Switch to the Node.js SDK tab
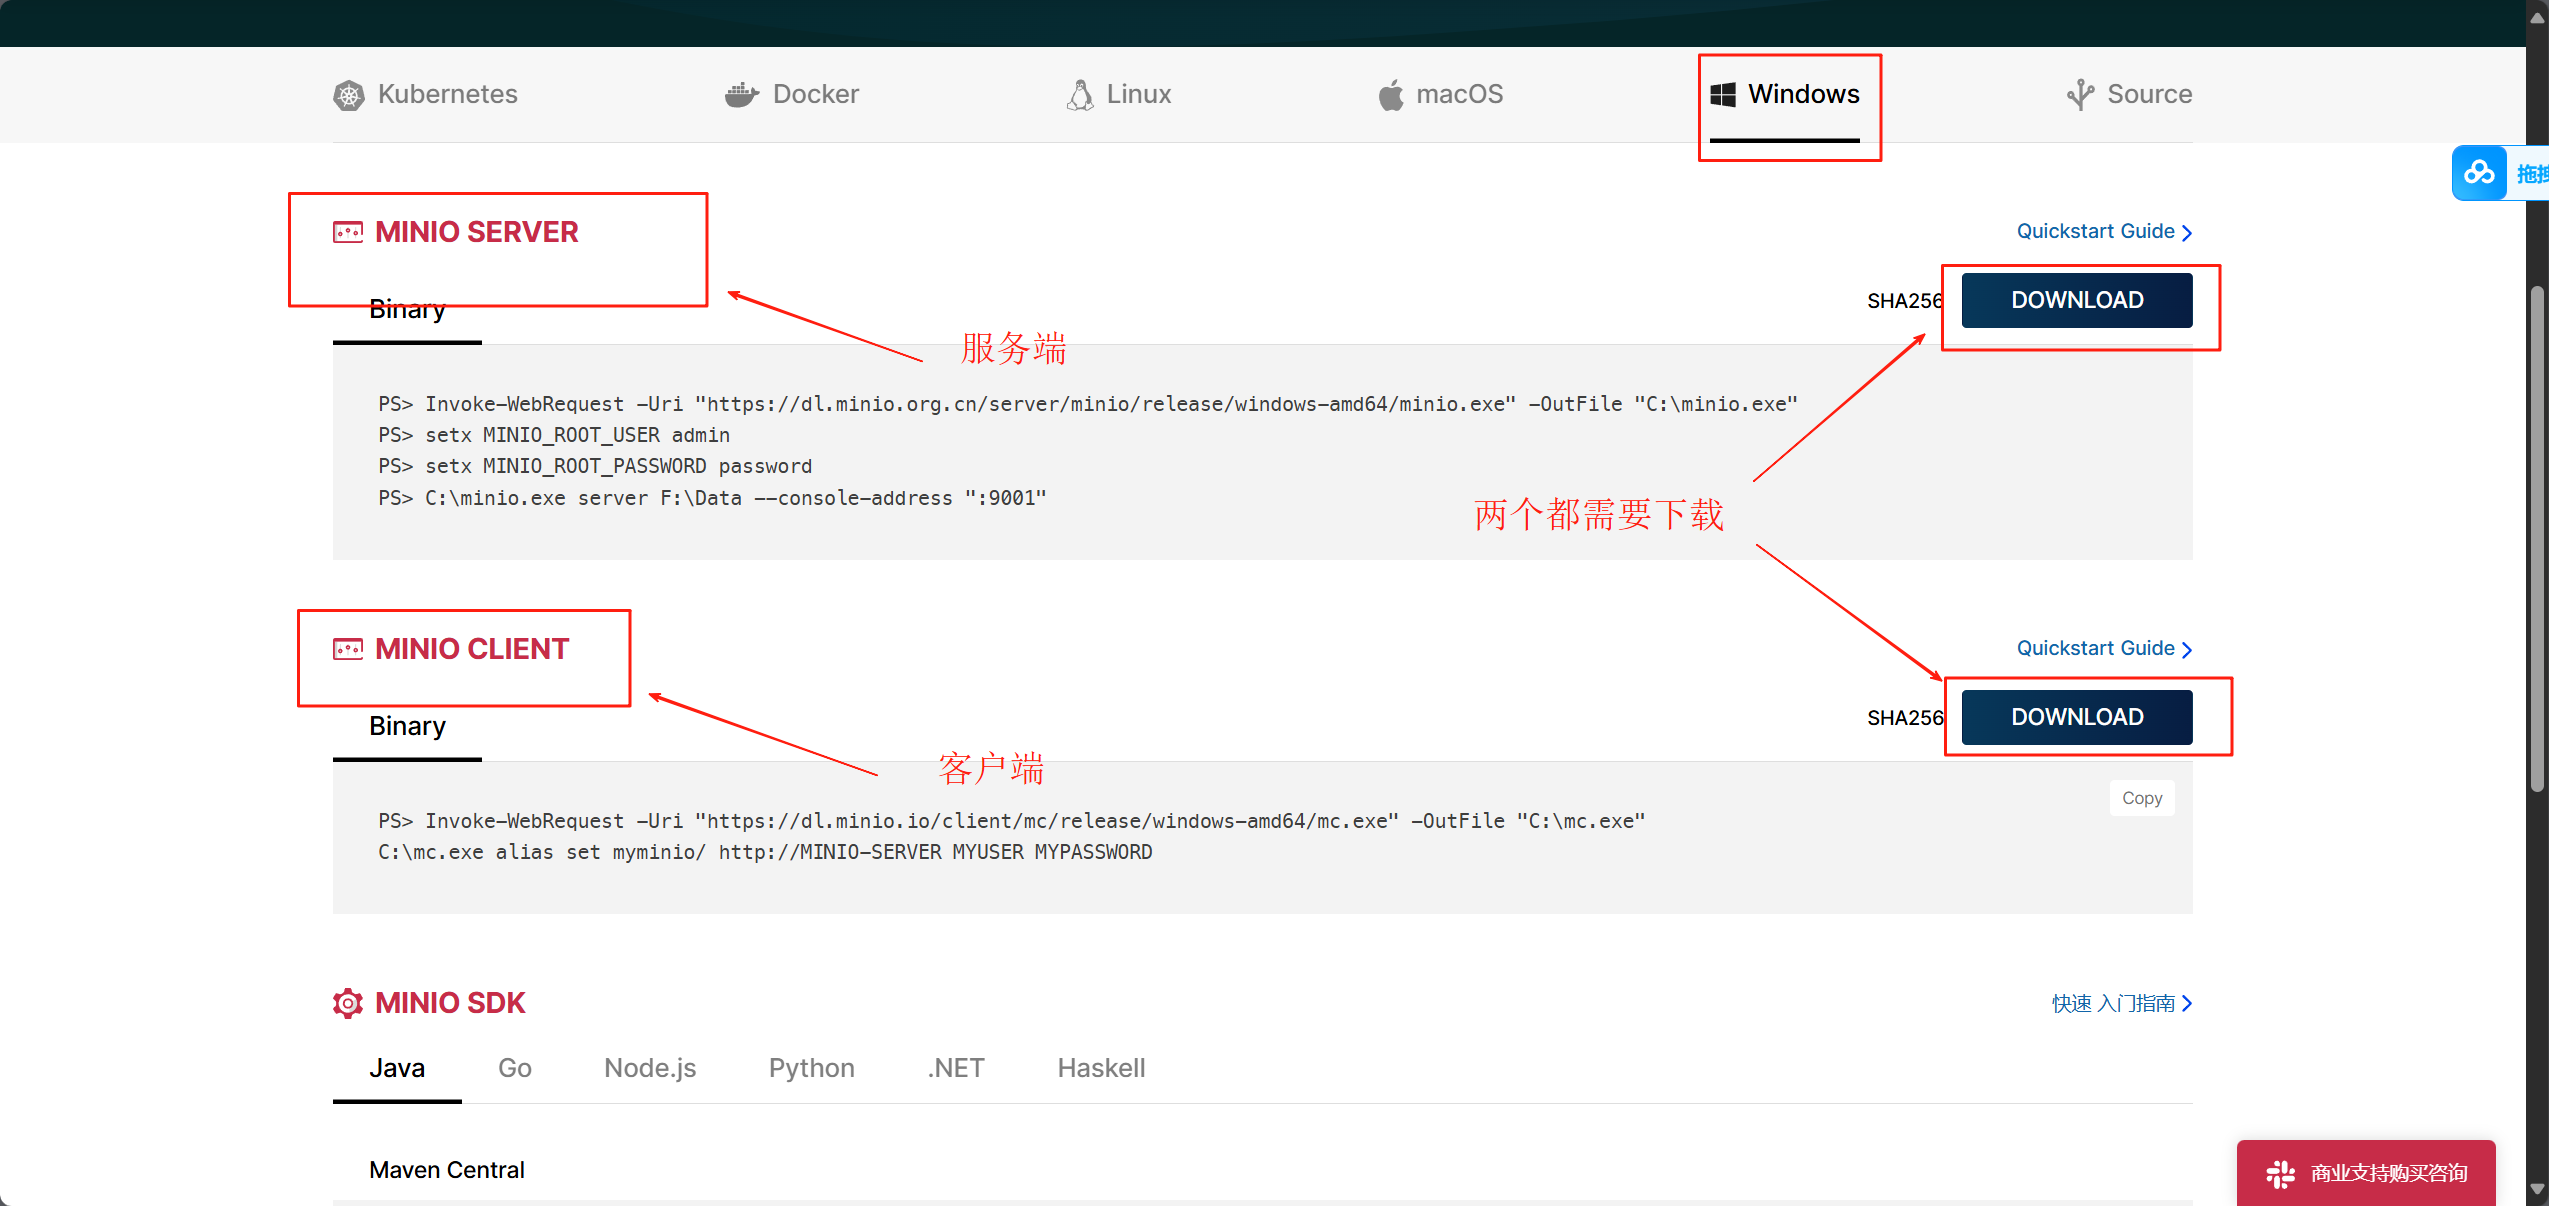The width and height of the screenshot is (2549, 1206). click(649, 1068)
